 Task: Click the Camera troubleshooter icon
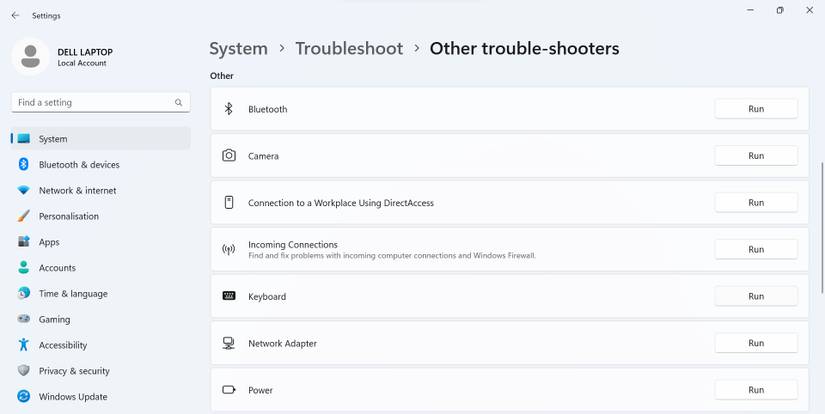(228, 156)
